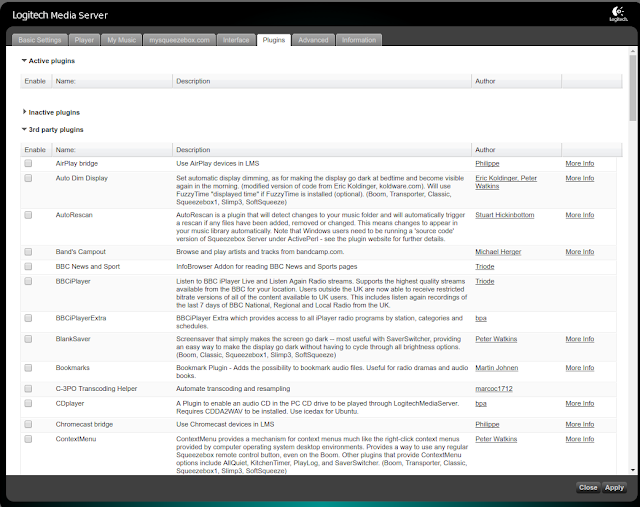
Task: Switch to the My Music tab
Action: (122, 40)
